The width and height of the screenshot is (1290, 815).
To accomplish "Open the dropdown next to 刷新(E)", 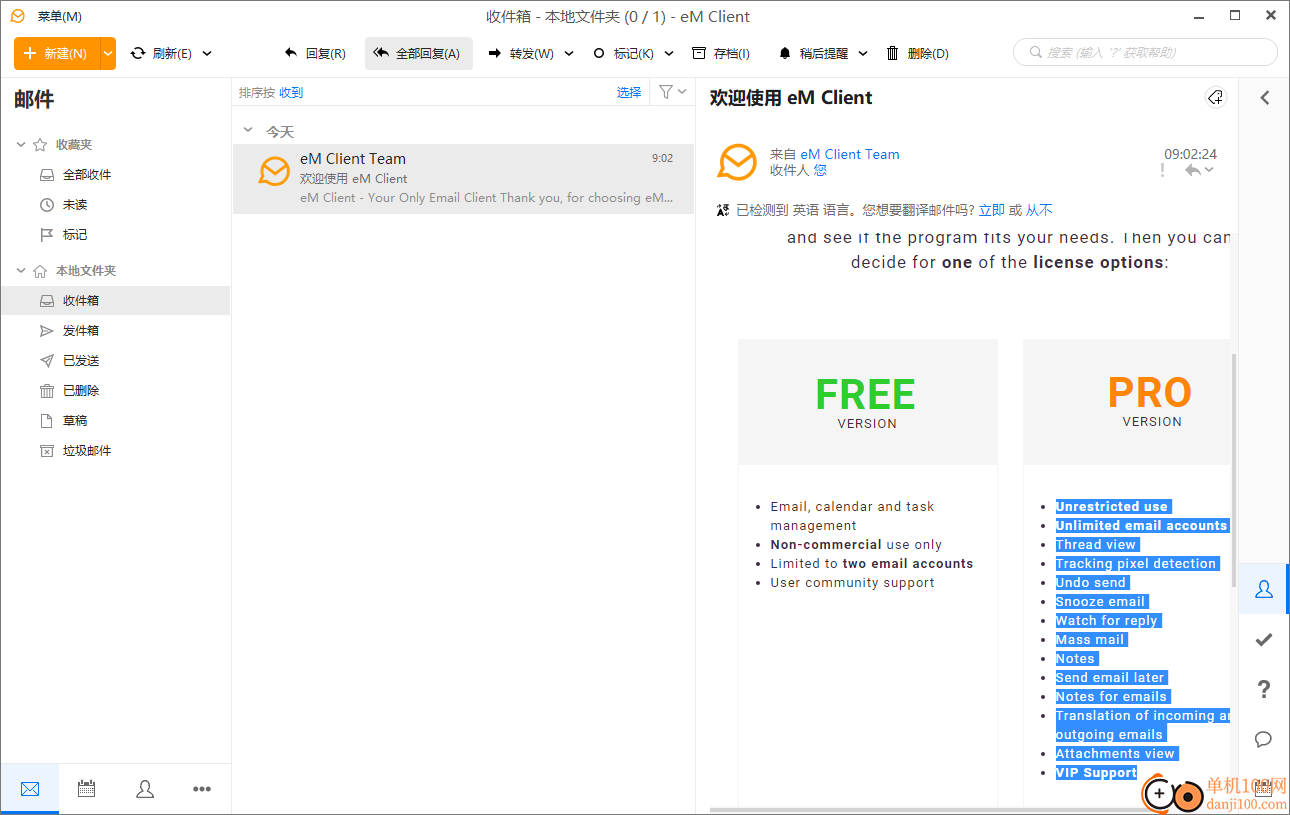I will tap(207, 54).
